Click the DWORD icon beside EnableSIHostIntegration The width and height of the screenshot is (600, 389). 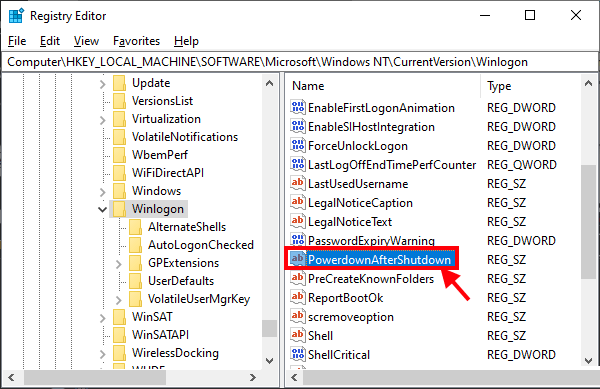tap(298, 127)
